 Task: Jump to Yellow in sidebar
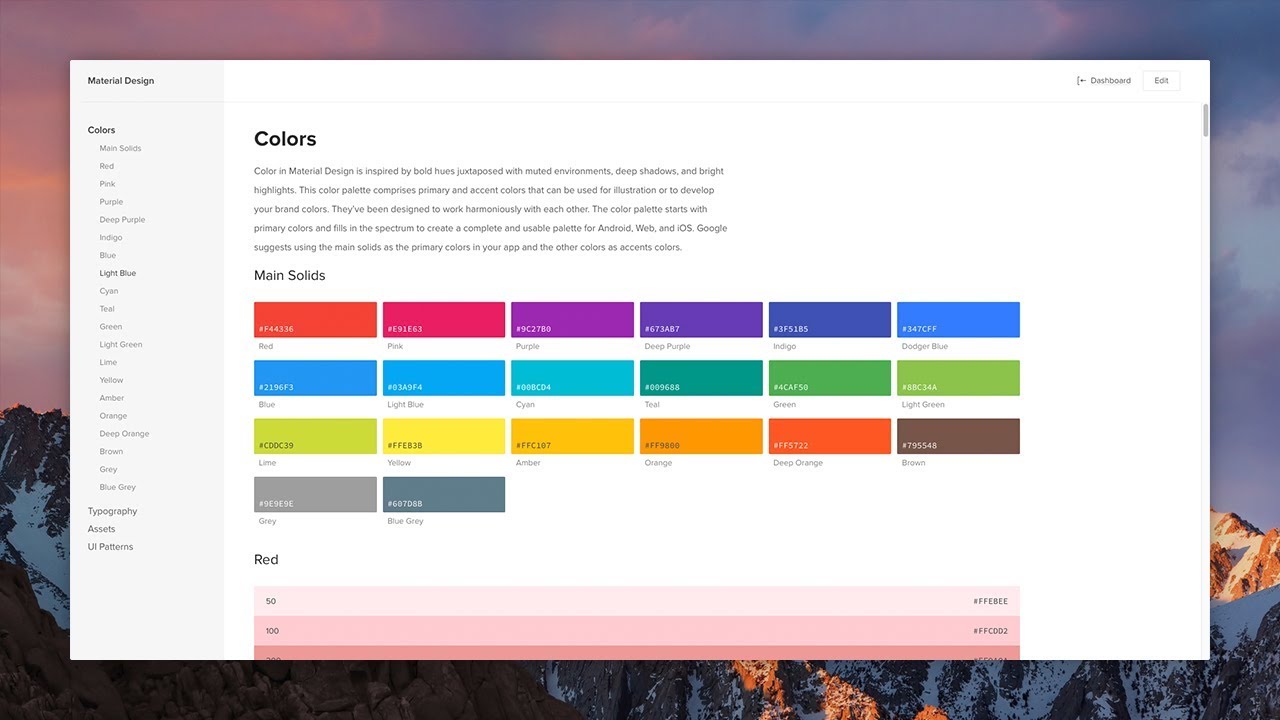point(112,380)
